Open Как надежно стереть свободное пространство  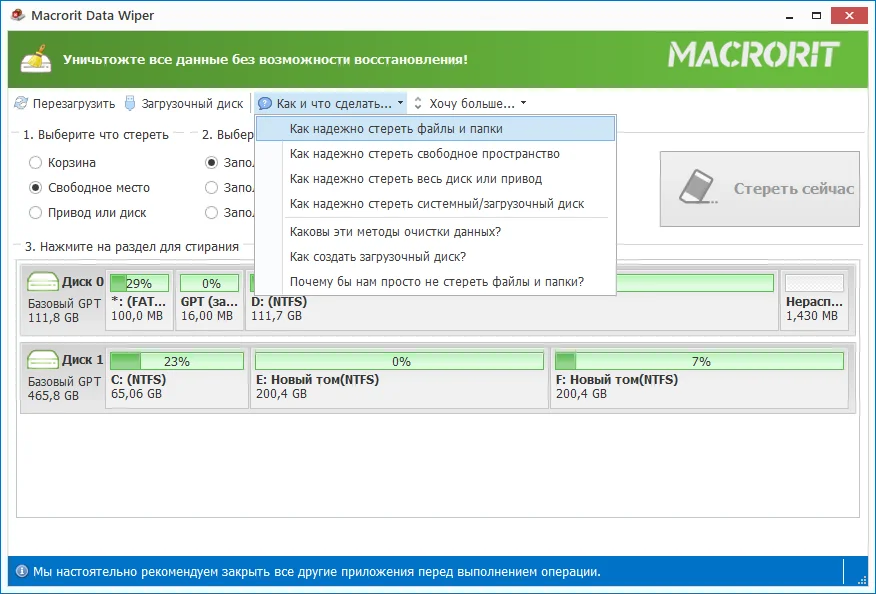[436, 154]
